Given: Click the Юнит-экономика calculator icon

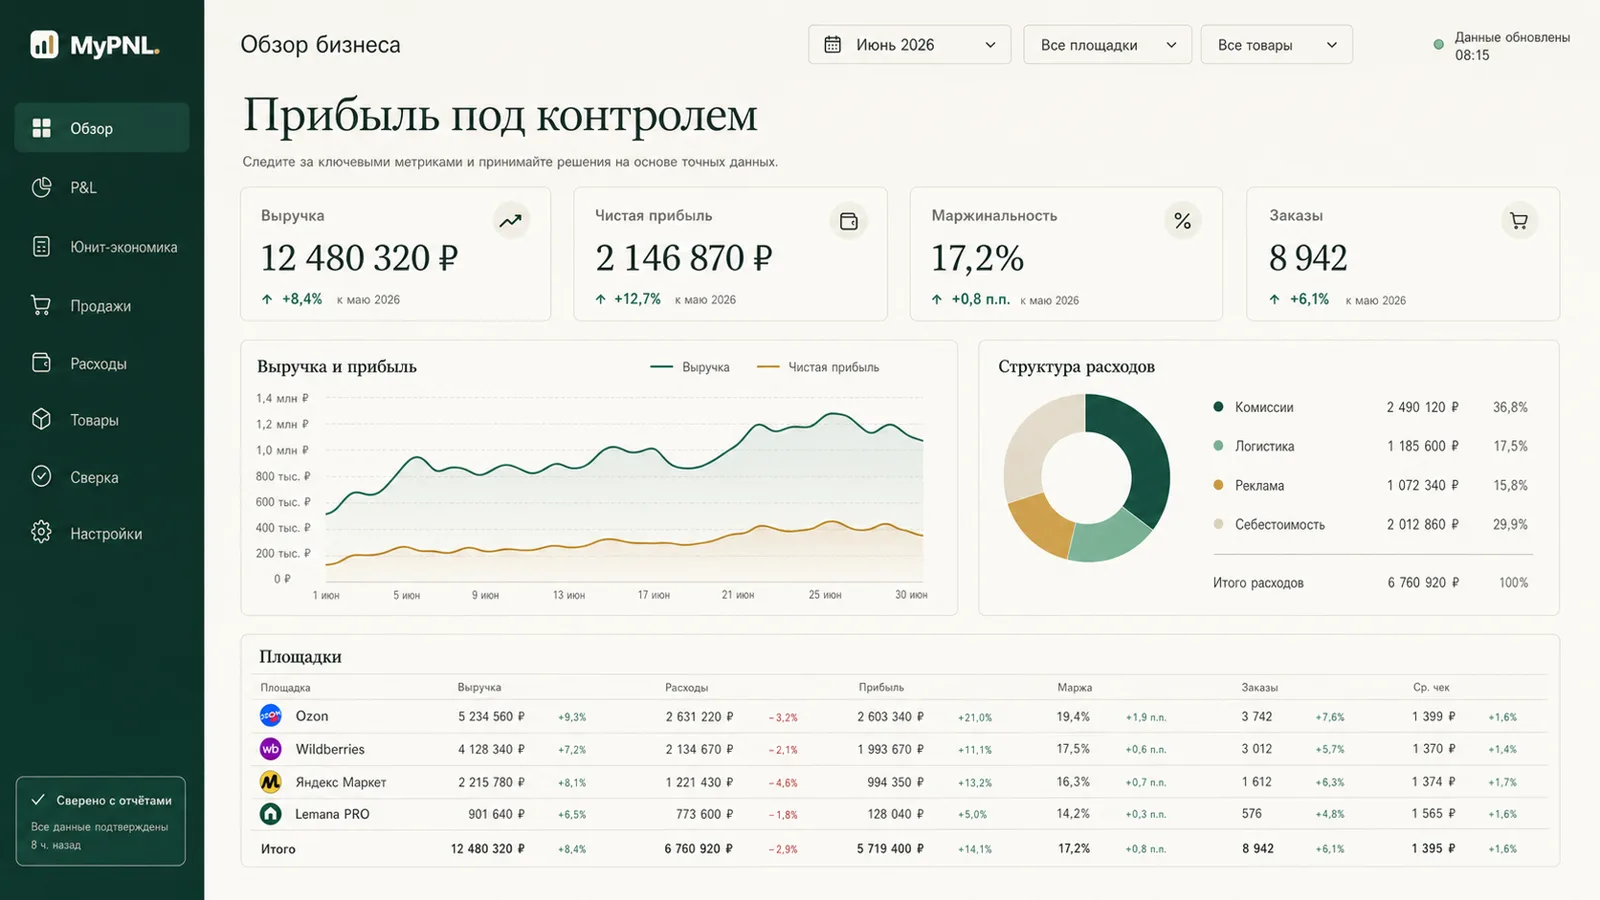Looking at the screenshot, I should click(x=41, y=246).
